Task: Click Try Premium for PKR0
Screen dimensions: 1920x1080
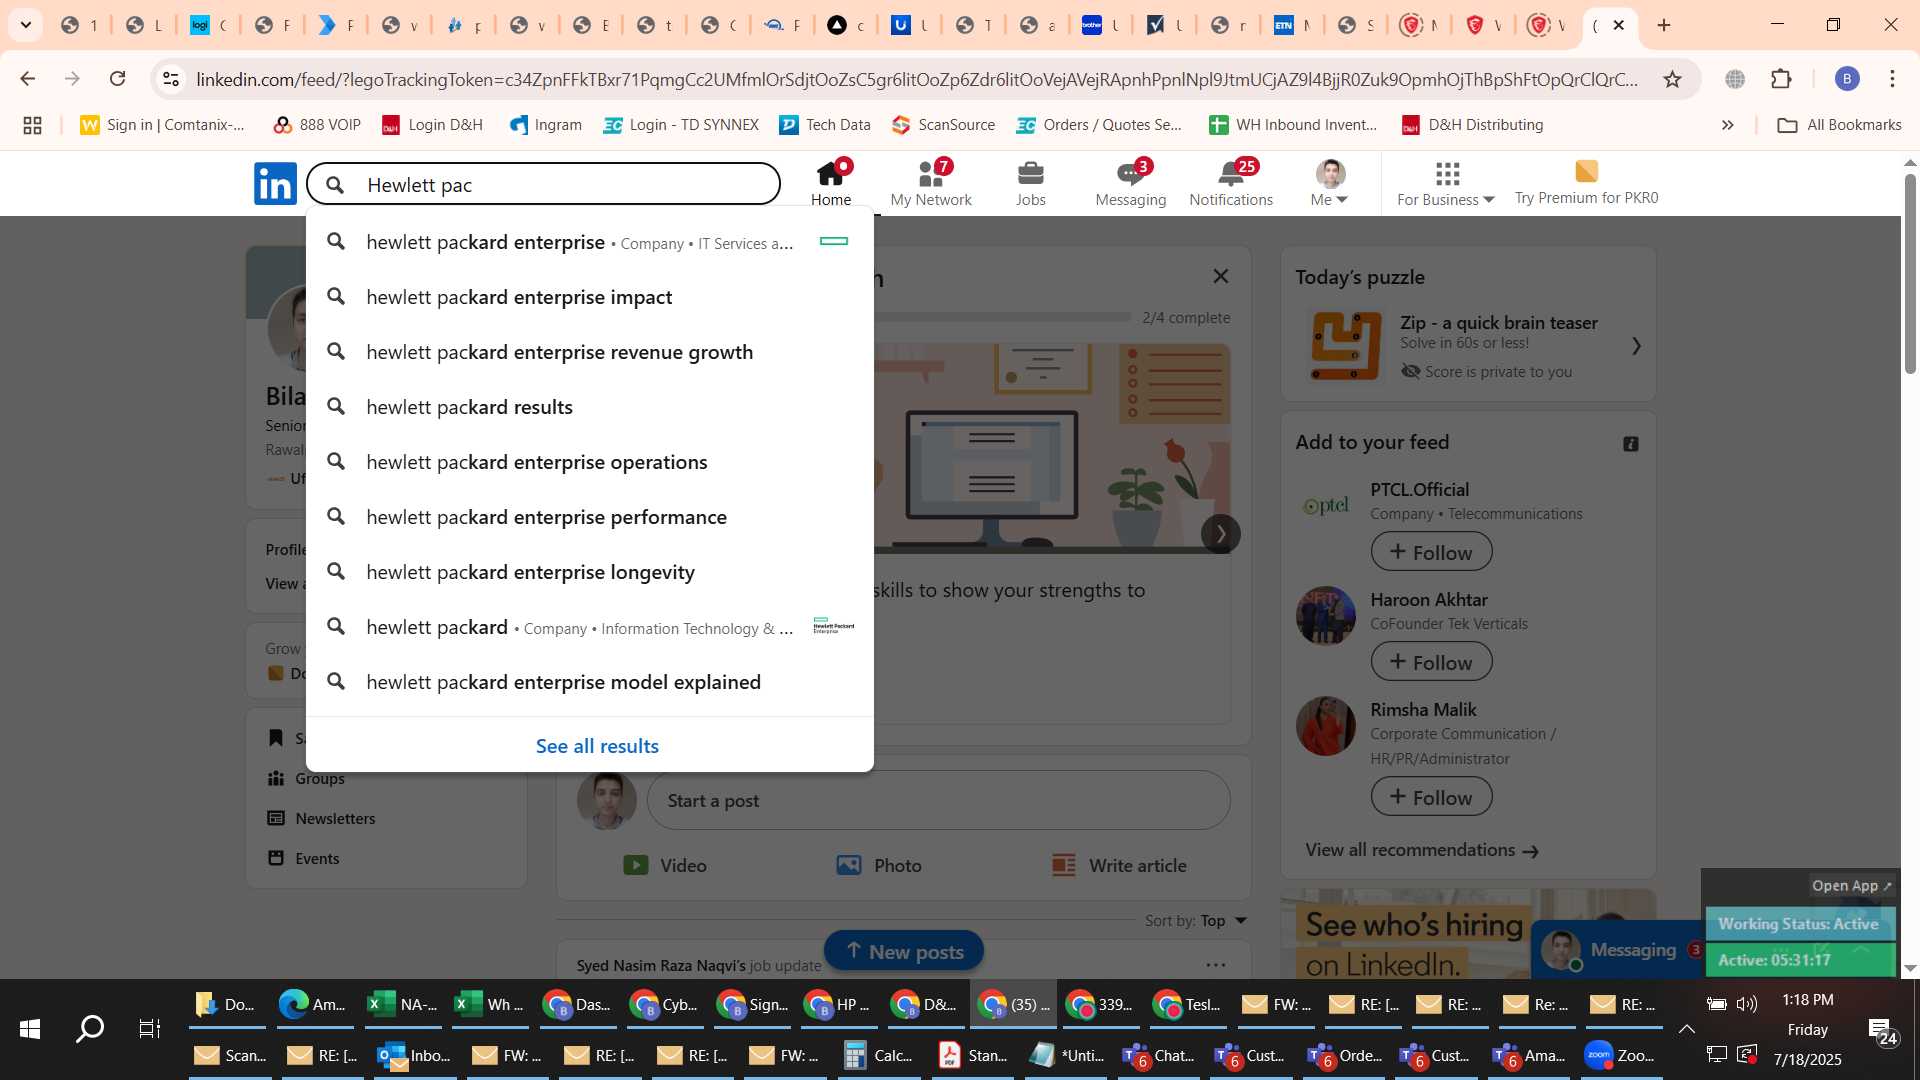Action: click(1586, 183)
